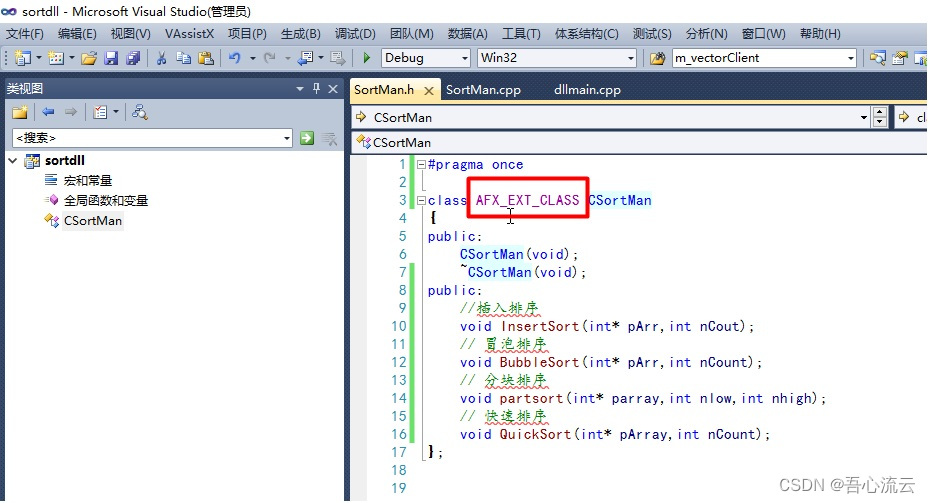Click the scope navigation up stepper arrow
930x503 pixels.
tap(880, 112)
